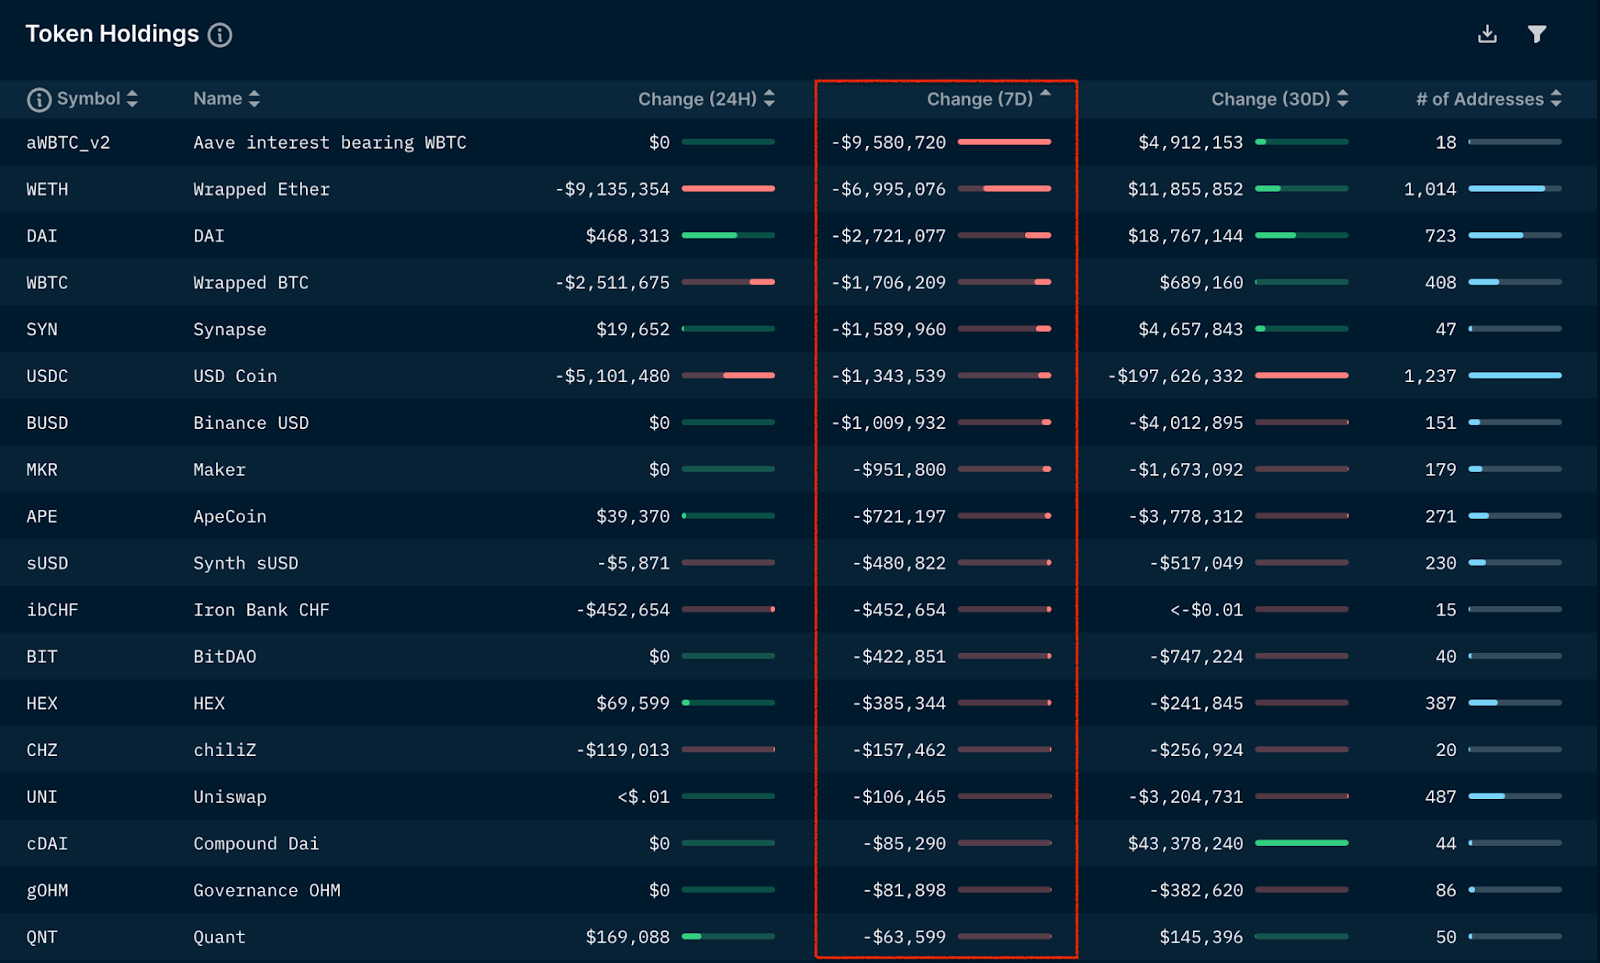Click the Iron Bank CHF name

(261, 610)
